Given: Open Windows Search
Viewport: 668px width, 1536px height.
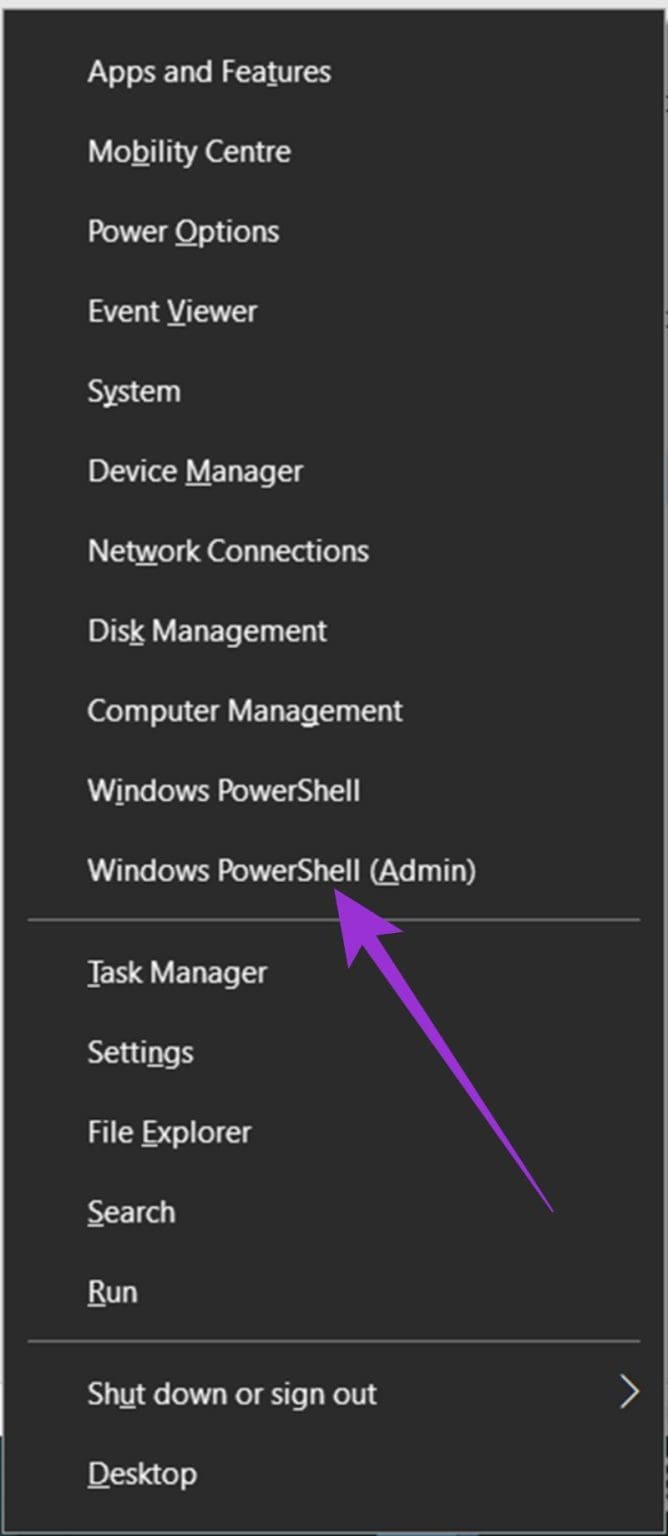Looking at the screenshot, I should (131, 1212).
